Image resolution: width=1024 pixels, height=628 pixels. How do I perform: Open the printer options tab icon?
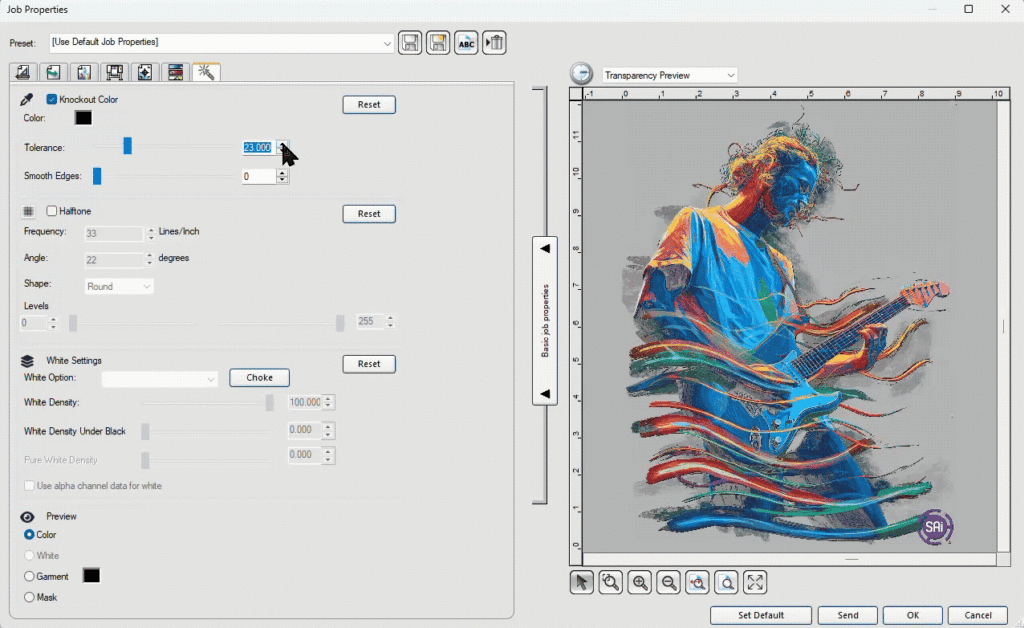point(114,72)
